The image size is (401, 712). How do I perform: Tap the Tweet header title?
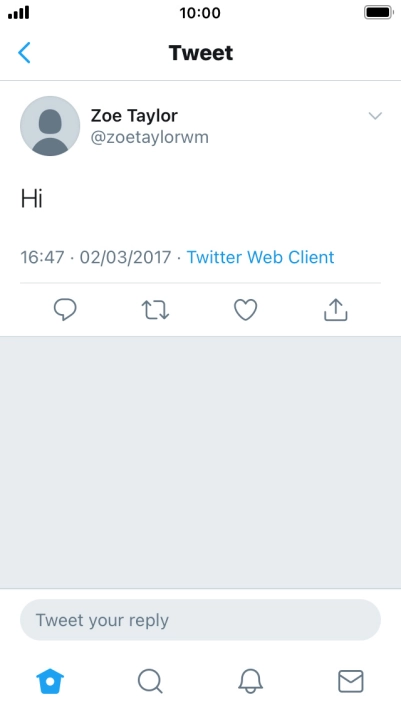point(201,53)
